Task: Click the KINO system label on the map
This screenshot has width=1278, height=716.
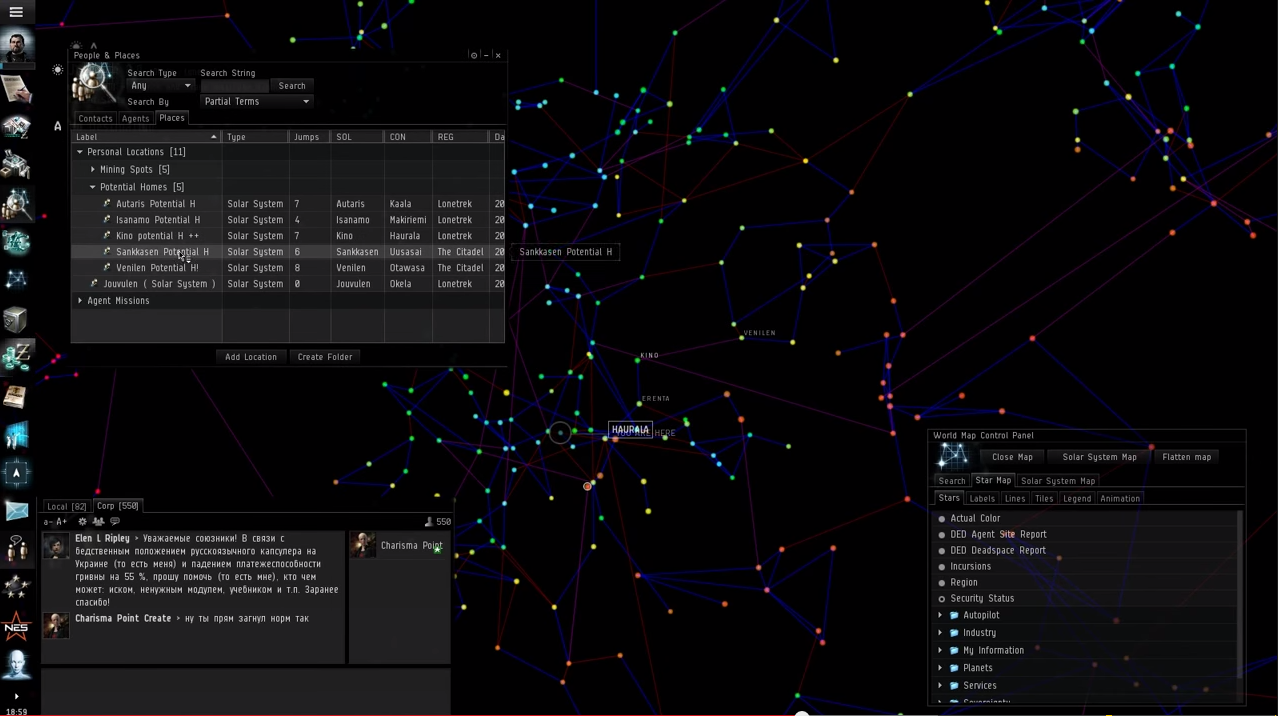Action: (x=650, y=355)
